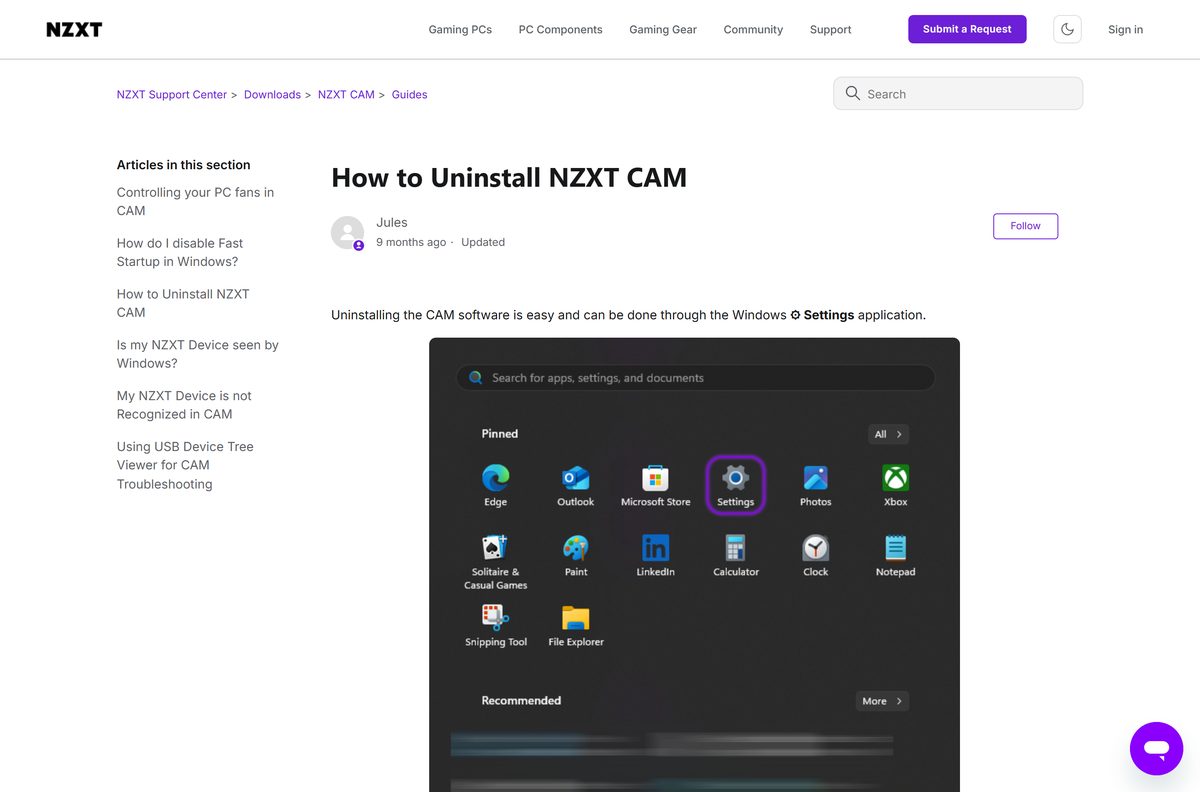The height and width of the screenshot is (792, 1200).
Task: Click Sign in link
Action: pyautogui.click(x=1125, y=29)
